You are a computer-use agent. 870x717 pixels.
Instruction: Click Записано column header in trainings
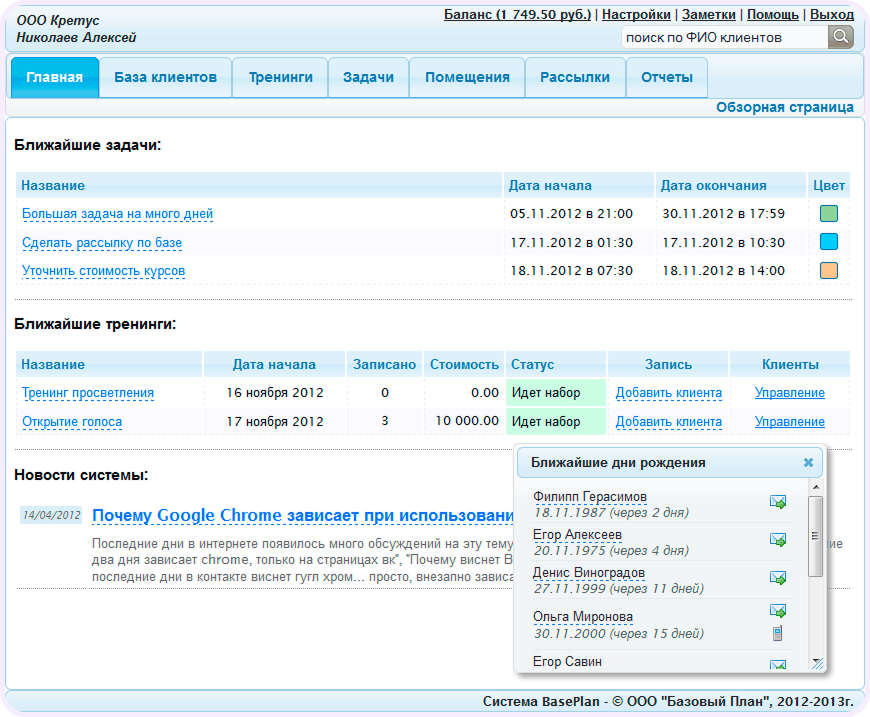point(385,365)
